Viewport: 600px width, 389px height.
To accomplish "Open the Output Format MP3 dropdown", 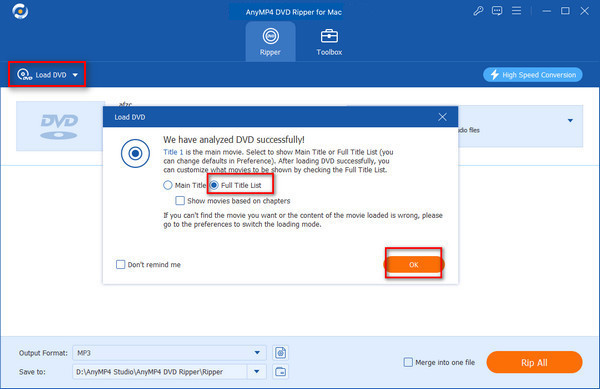I will 169,353.
